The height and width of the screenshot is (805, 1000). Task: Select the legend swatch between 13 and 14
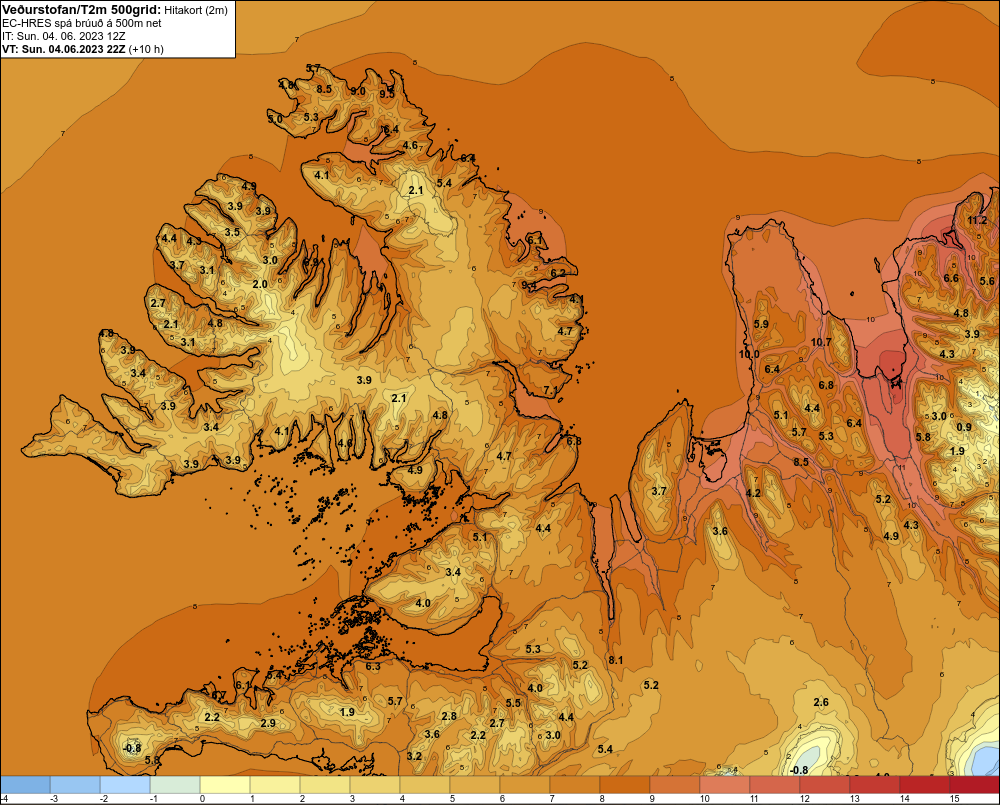[875, 785]
